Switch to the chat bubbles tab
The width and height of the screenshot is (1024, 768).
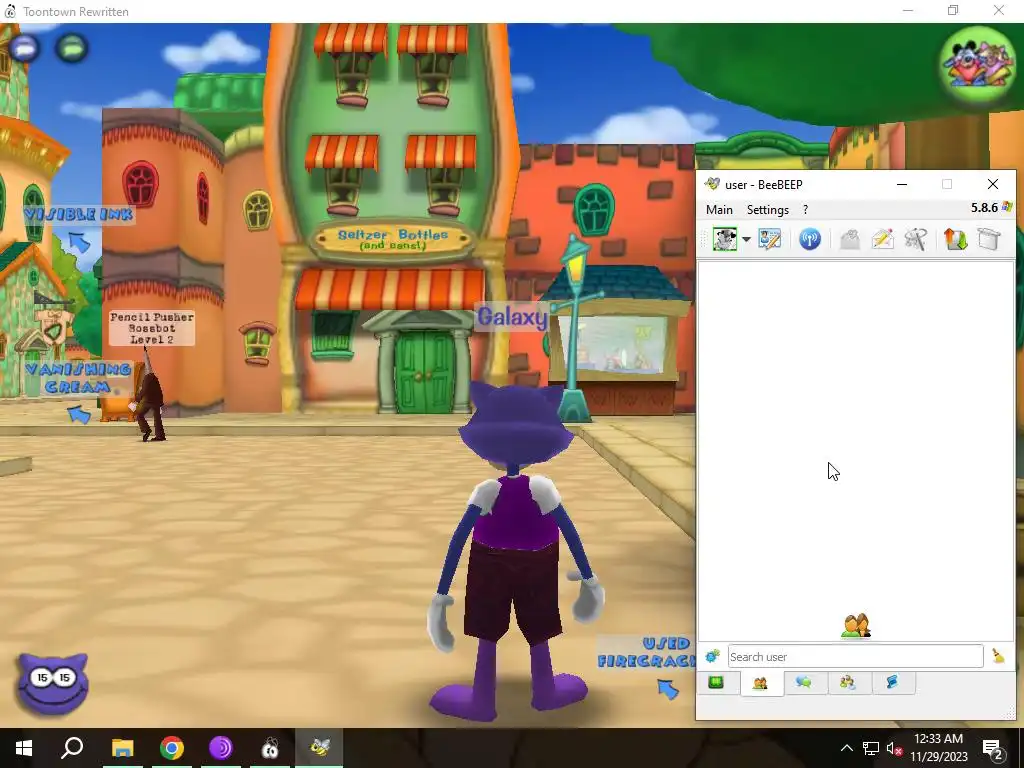(804, 683)
